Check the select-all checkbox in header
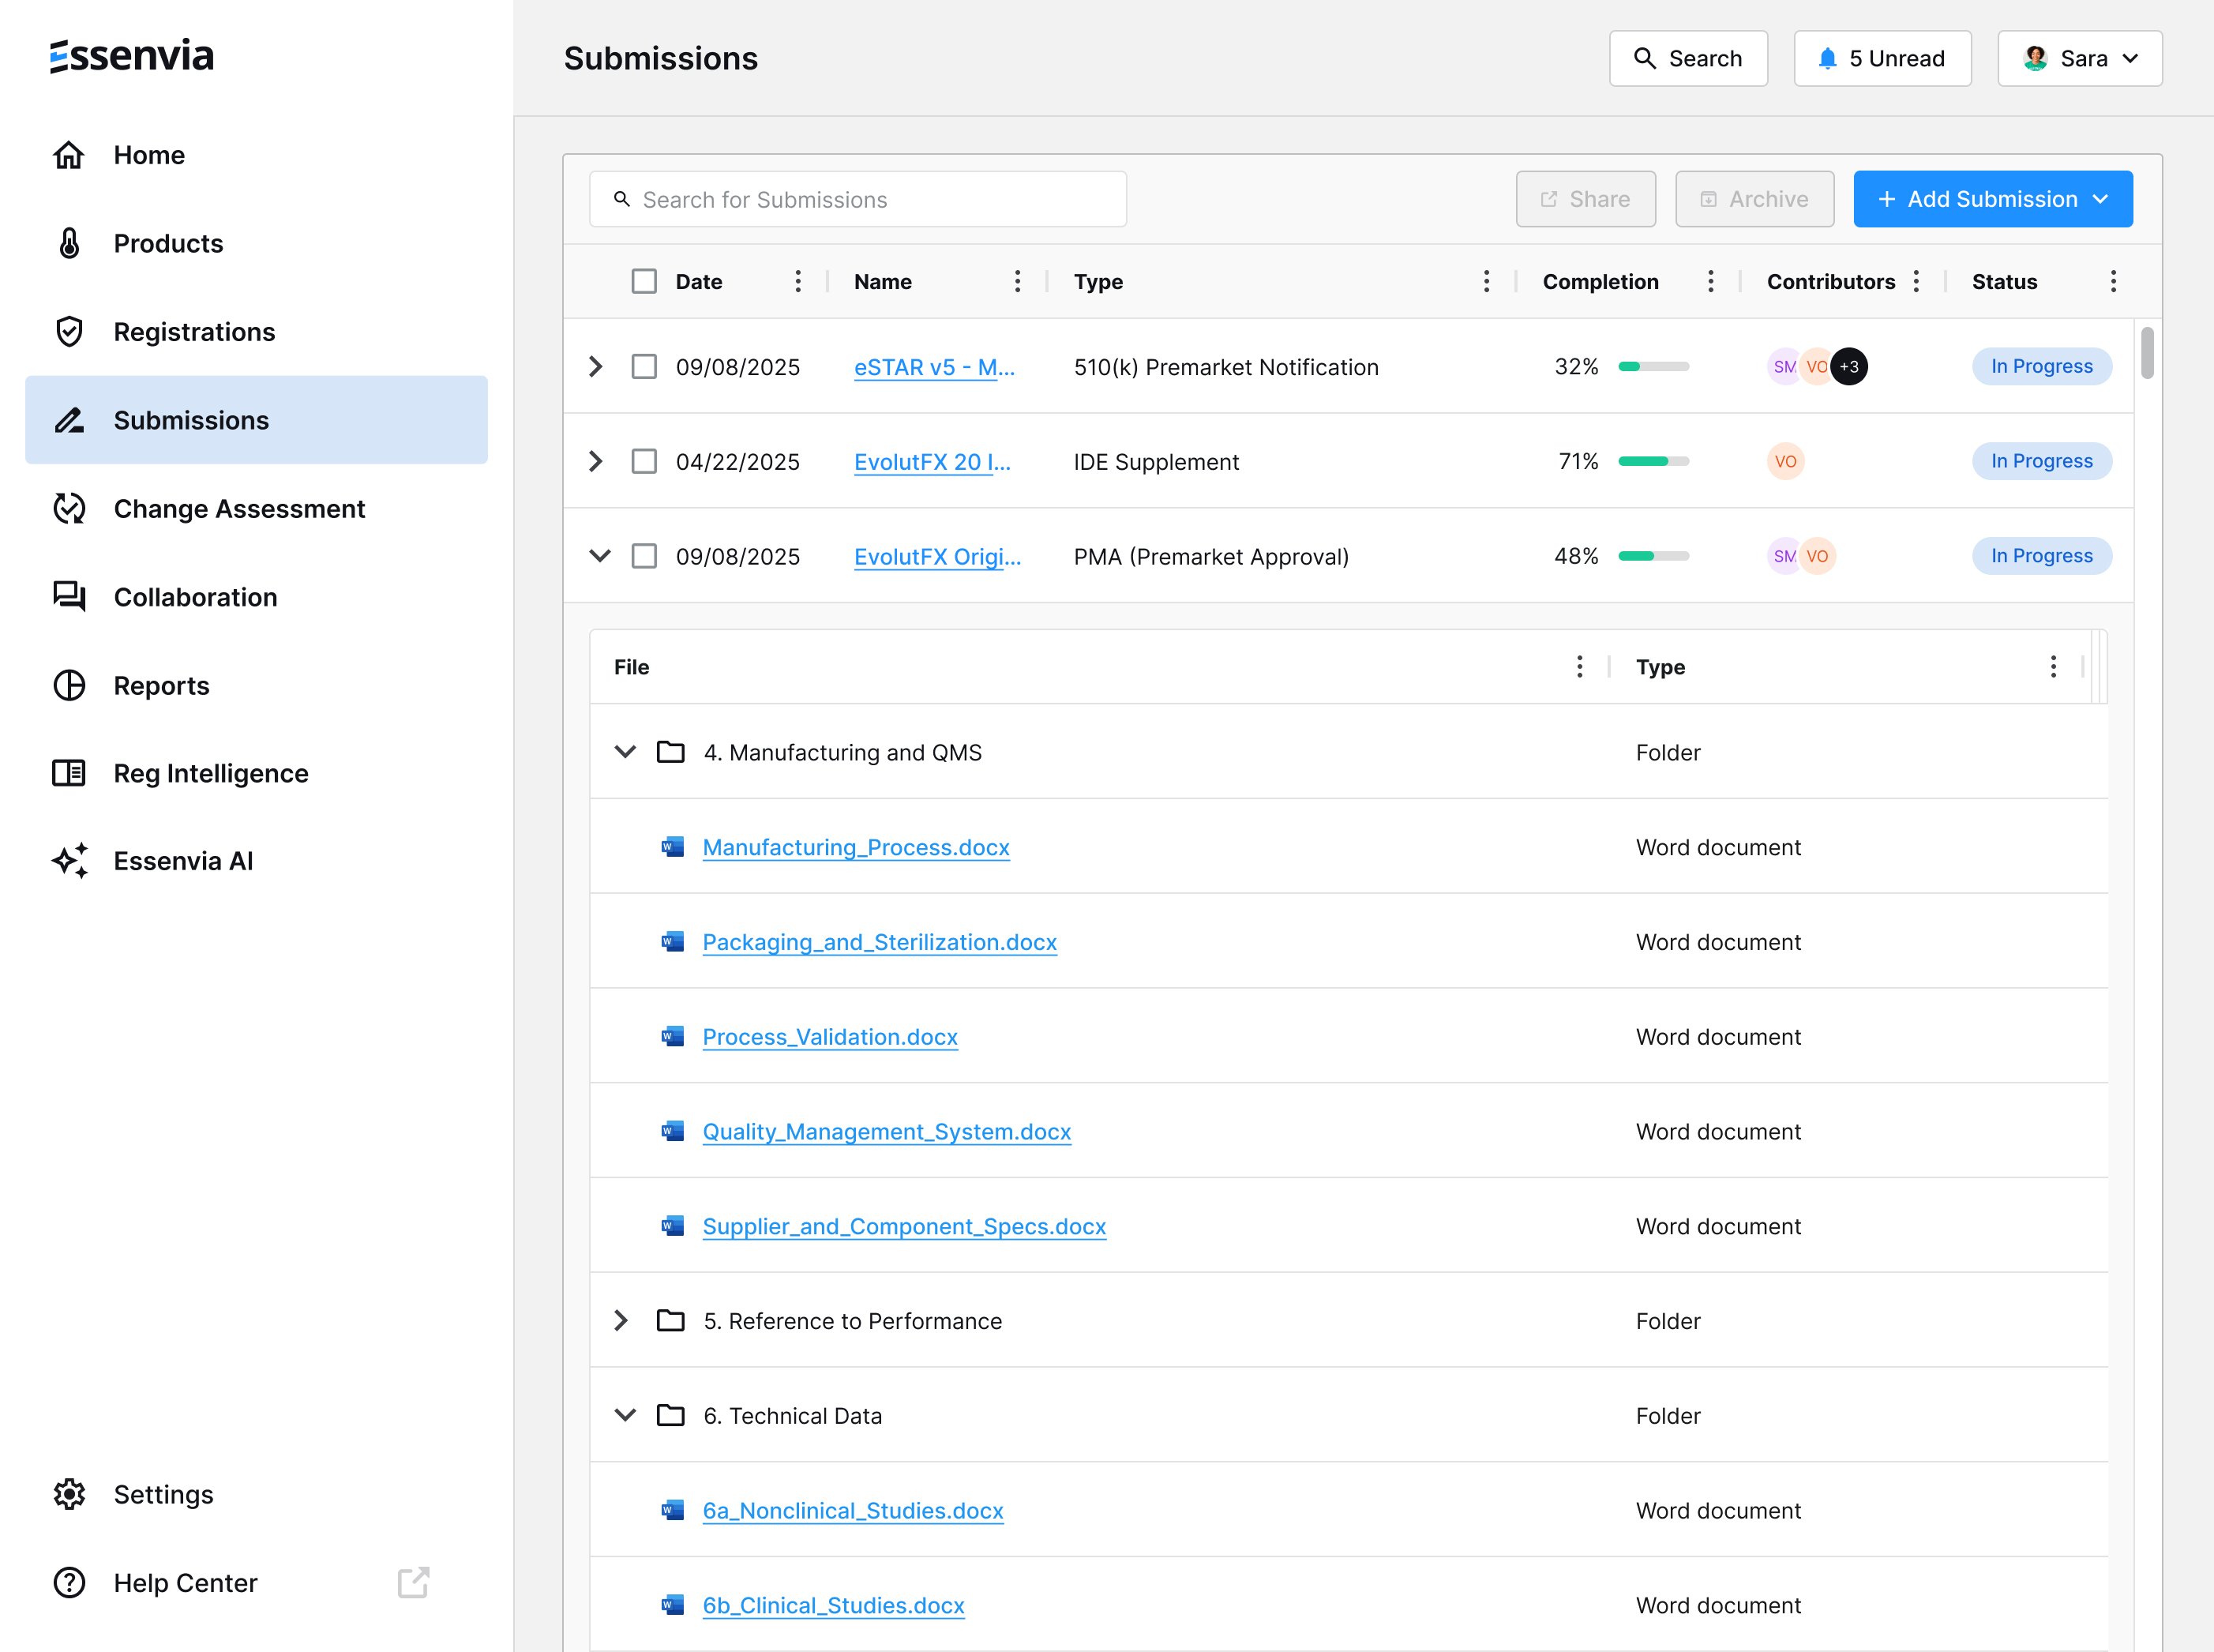The width and height of the screenshot is (2214, 1652). [x=644, y=282]
